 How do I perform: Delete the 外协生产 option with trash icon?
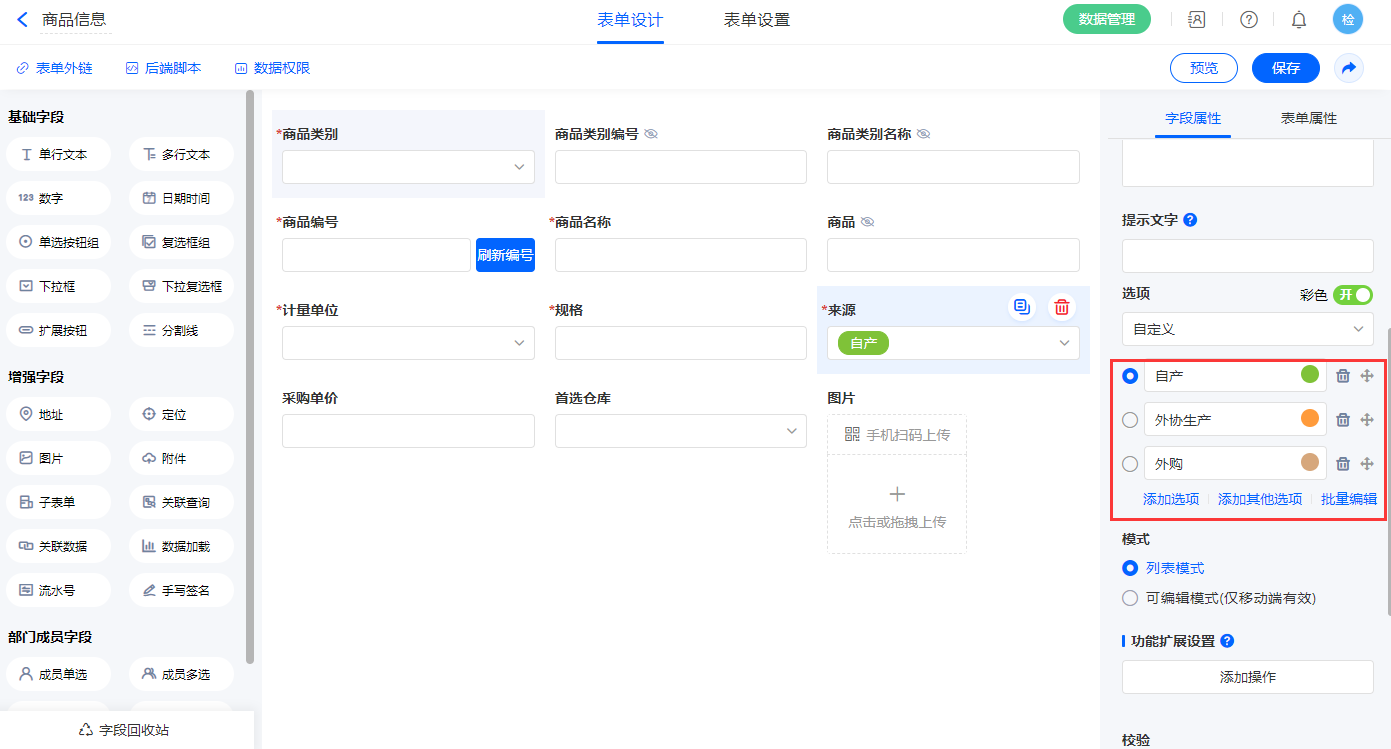click(1343, 420)
